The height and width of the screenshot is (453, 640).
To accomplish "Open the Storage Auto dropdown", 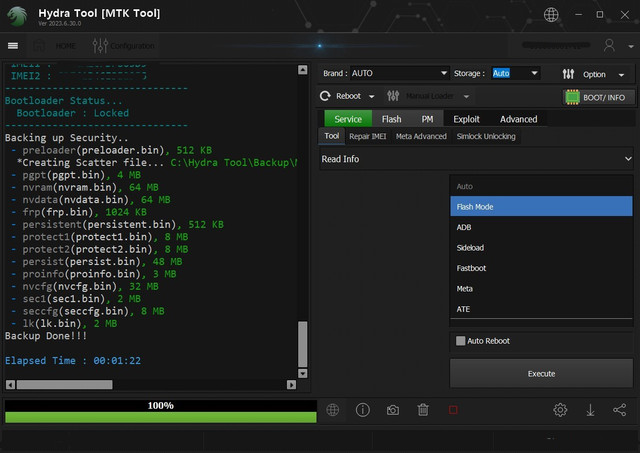I will click(x=516, y=73).
